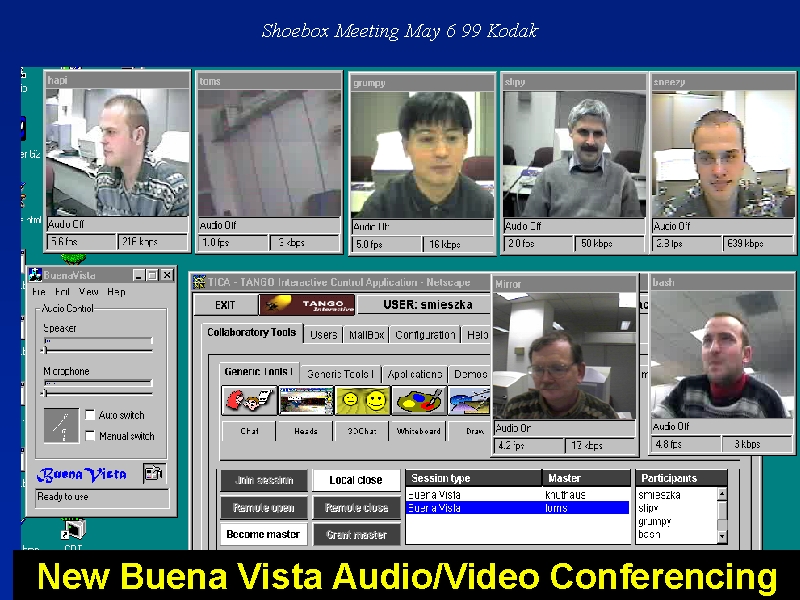
Task: Click the Local close button
Action: coord(356,480)
